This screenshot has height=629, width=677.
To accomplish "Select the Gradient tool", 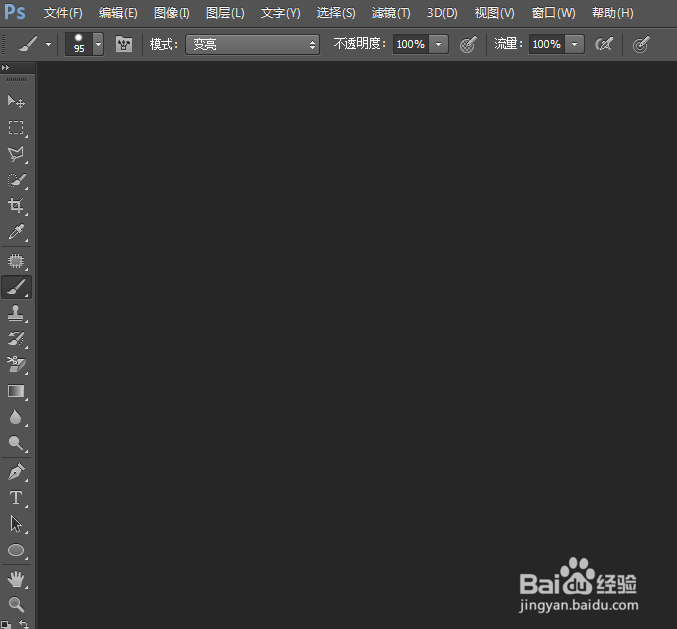I will (x=16, y=391).
